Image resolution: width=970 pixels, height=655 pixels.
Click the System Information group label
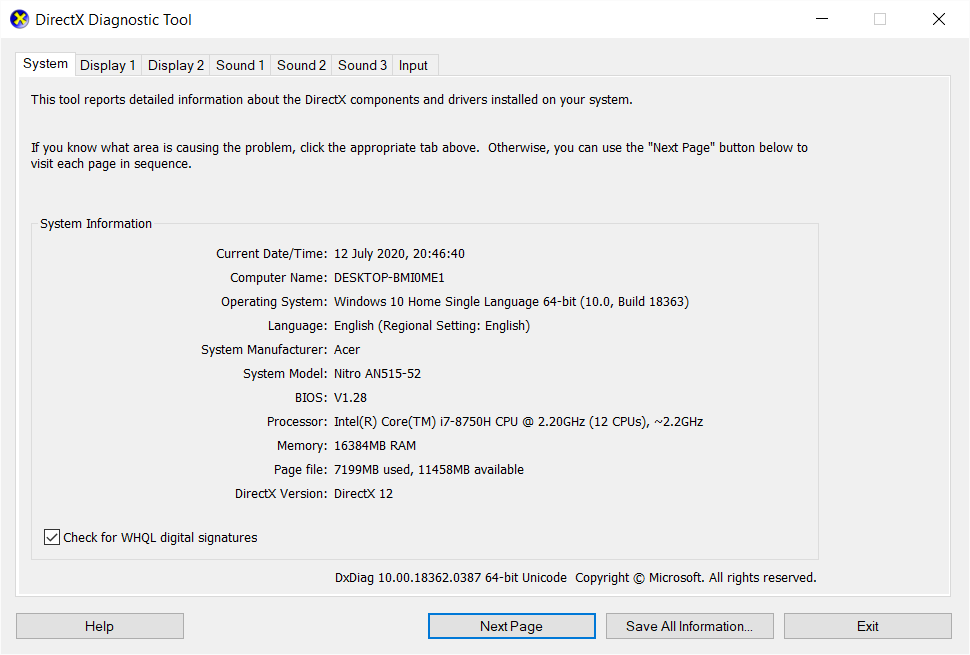coord(96,224)
